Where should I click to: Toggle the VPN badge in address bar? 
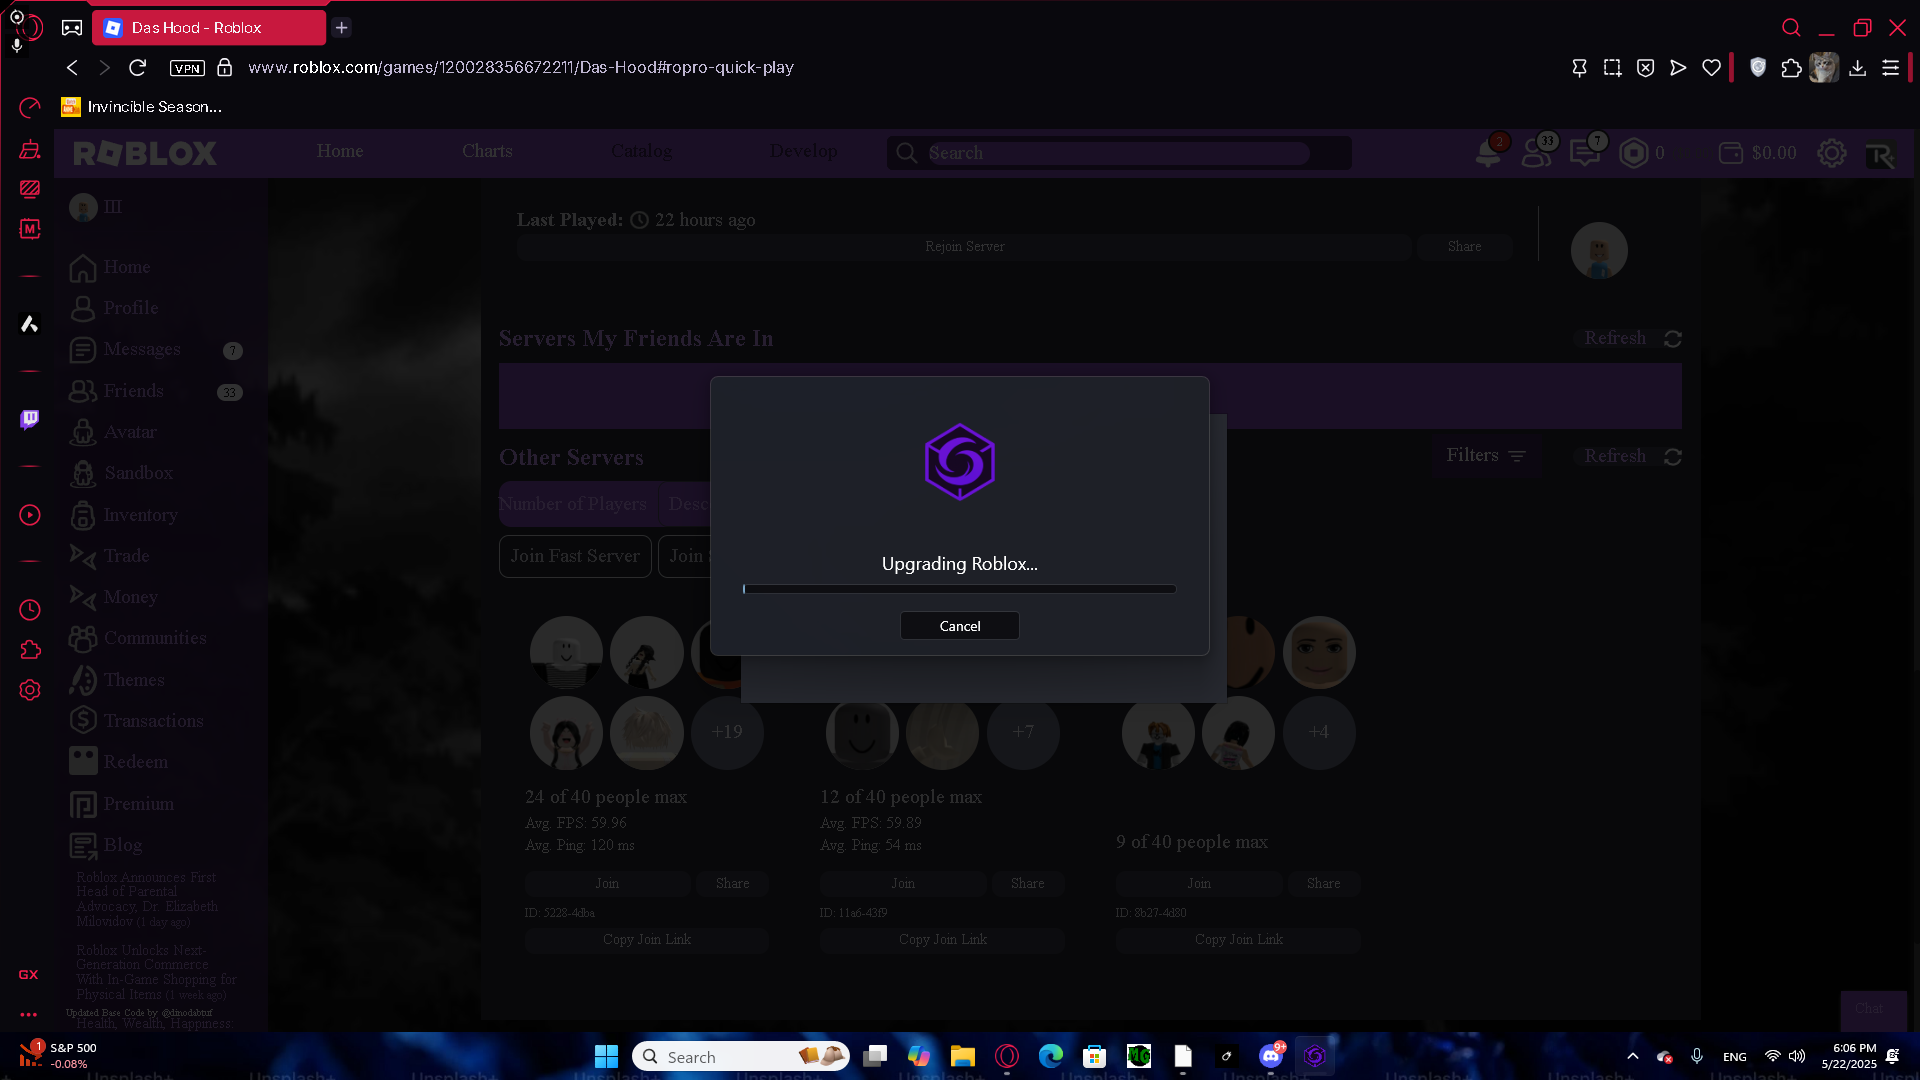click(187, 68)
